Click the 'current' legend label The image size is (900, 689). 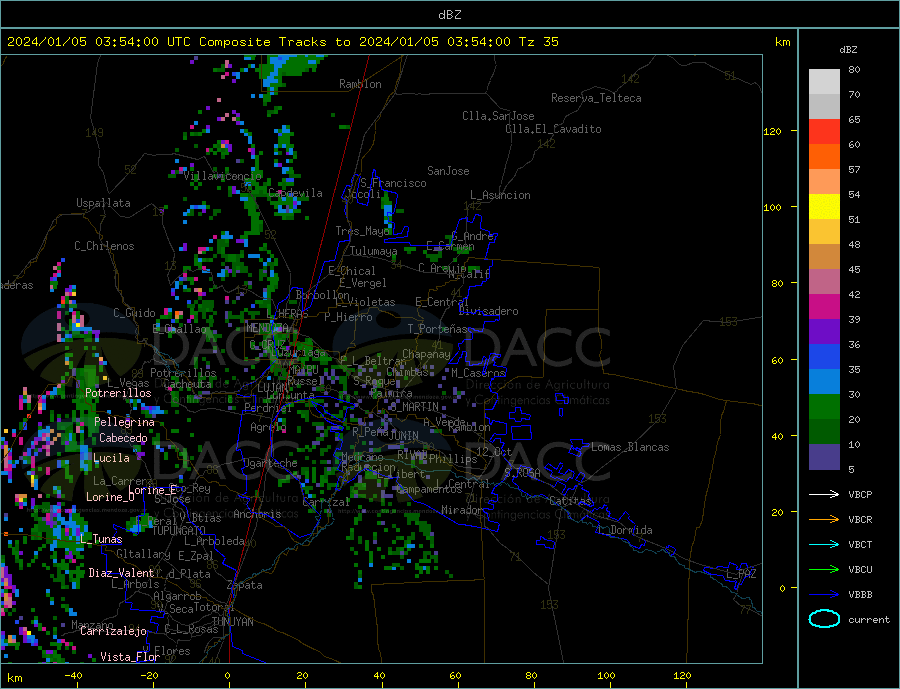[869, 620]
